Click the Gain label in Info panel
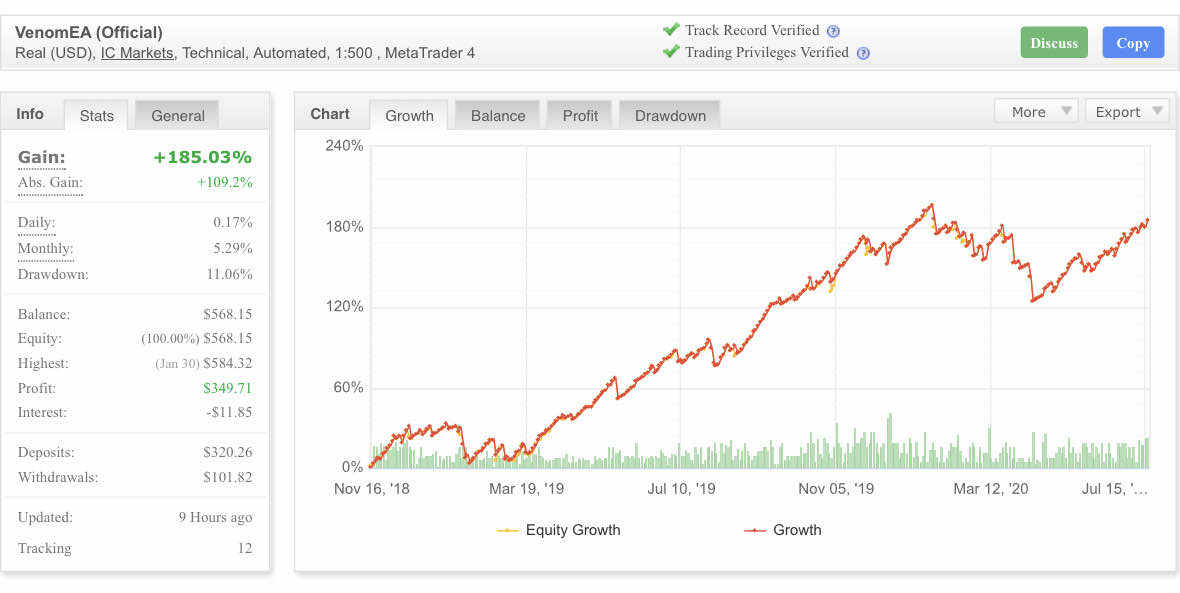The image size is (1180, 593). coord(42,157)
